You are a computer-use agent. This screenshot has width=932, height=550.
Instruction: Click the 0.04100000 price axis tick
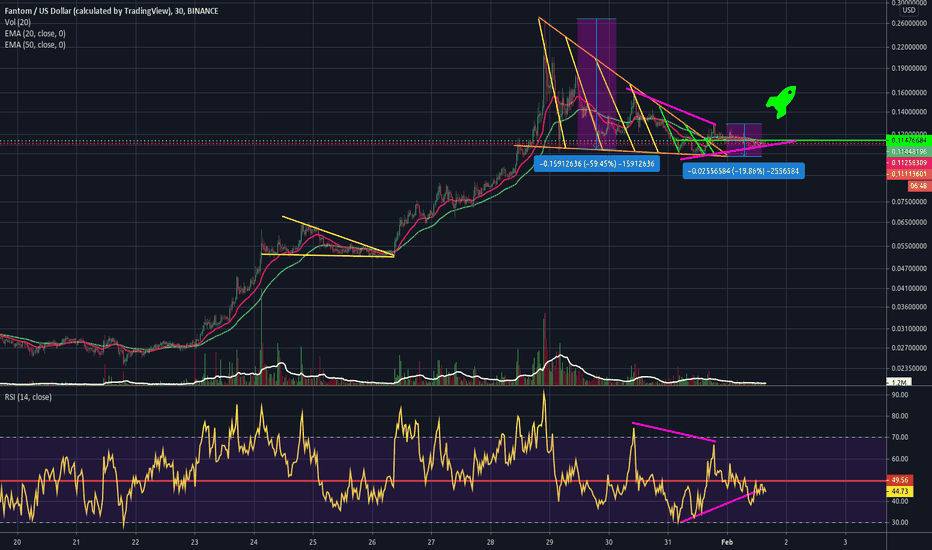point(909,288)
